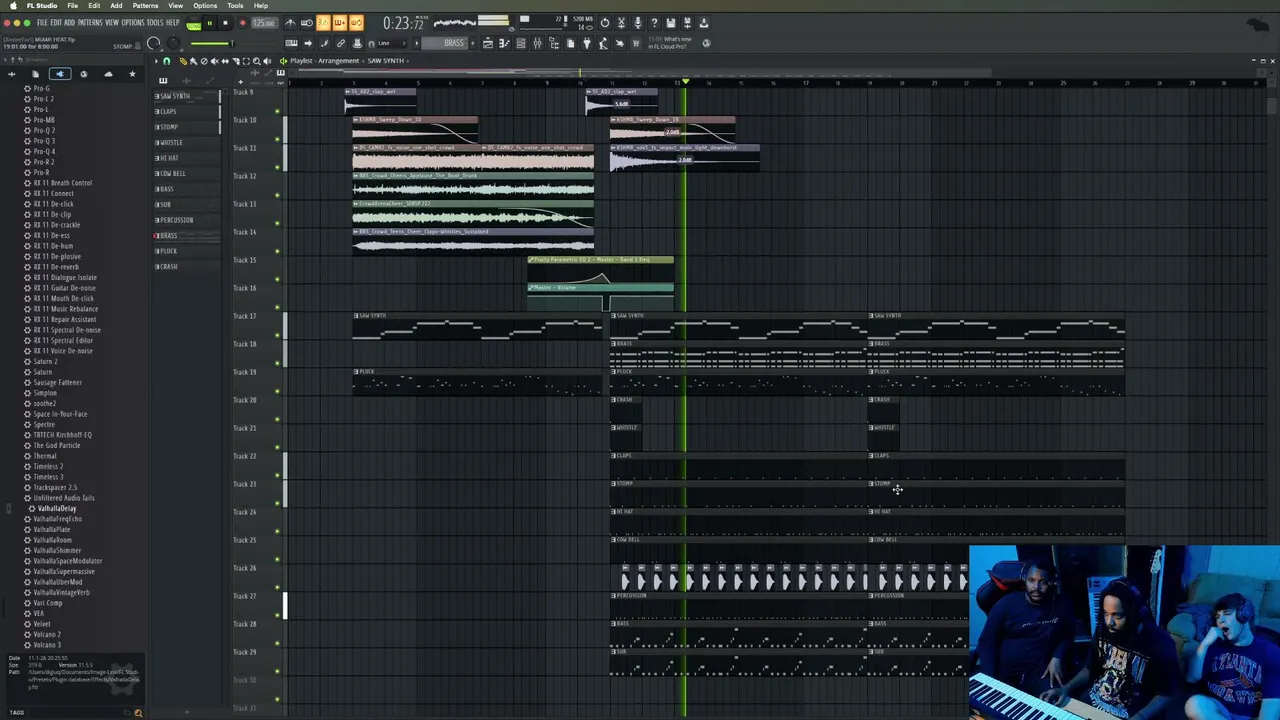This screenshot has height=720, width=1280.
Task: Click the save project floppy icon
Action: click(x=670, y=23)
